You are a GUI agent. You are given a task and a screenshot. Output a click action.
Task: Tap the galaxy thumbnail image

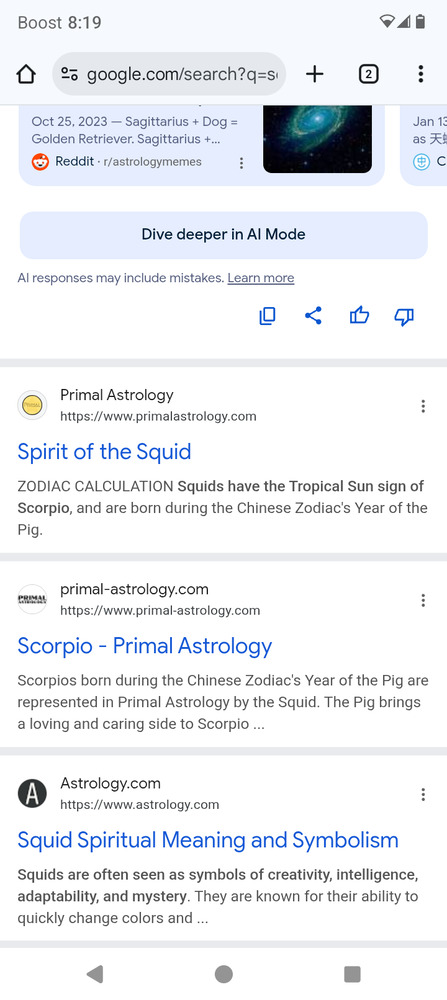318,139
